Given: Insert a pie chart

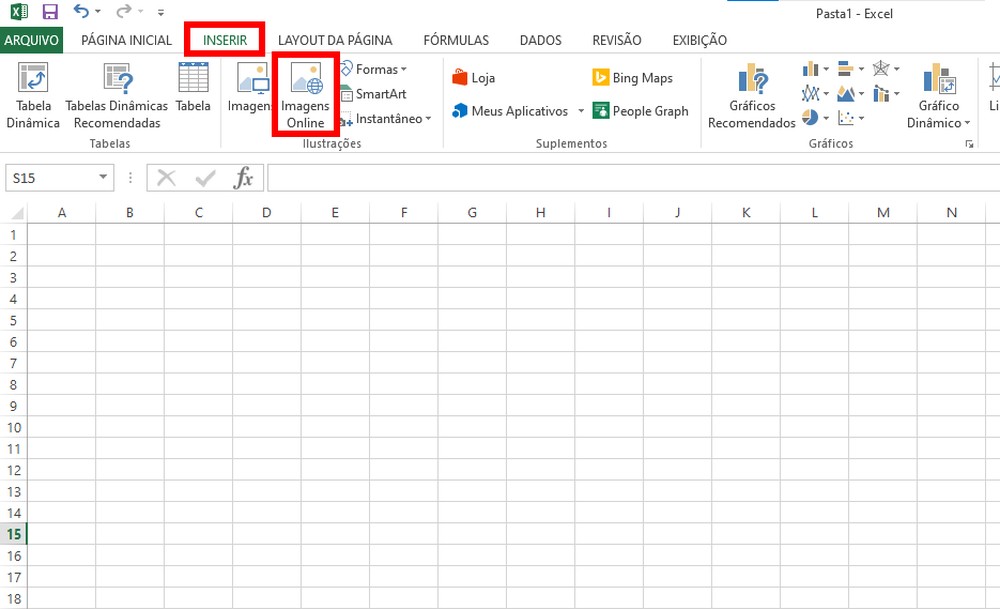Looking at the screenshot, I should 810,117.
